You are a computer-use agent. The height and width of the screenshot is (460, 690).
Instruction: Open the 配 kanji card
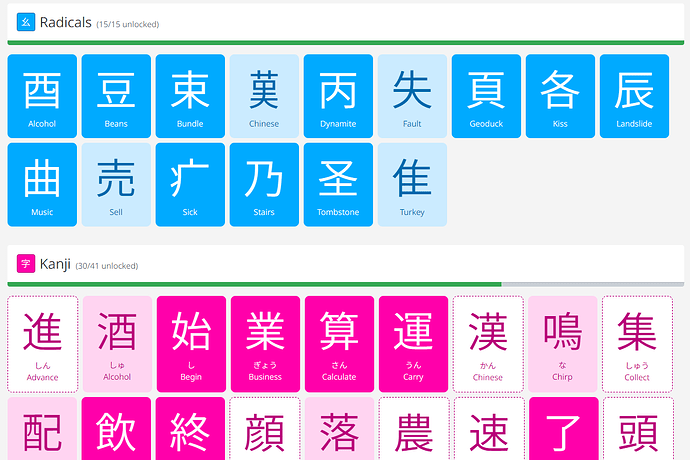[42, 428]
